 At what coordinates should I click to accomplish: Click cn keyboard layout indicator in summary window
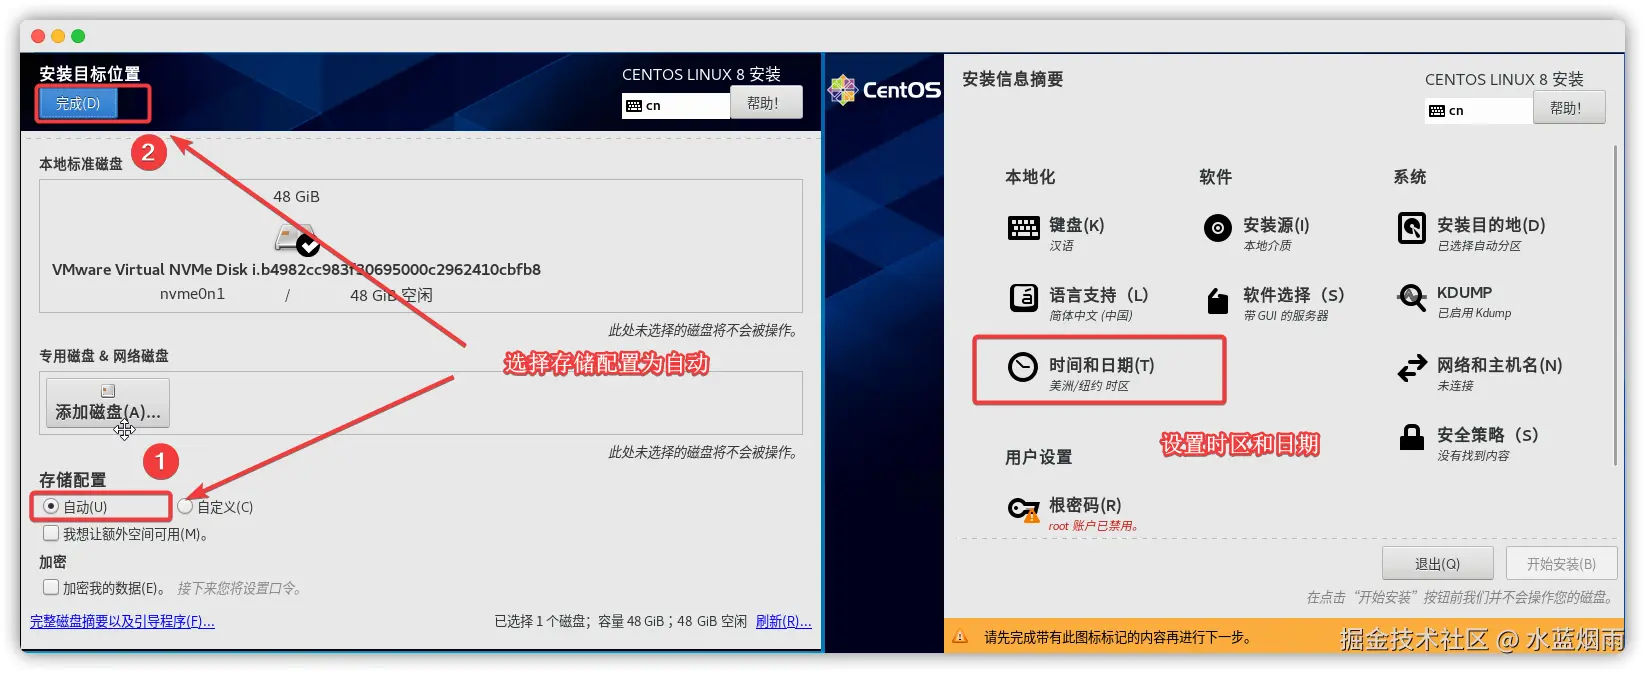click(x=1479, y=110)
